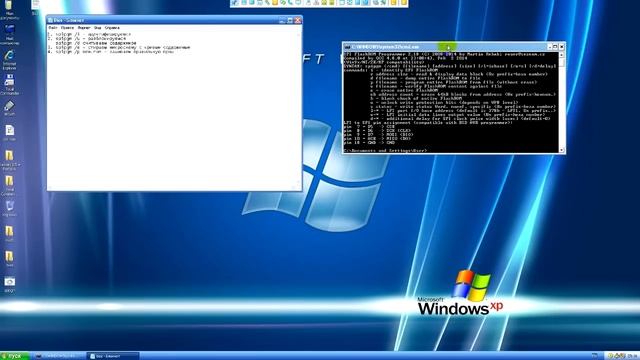Click Notepad line 4 'spipgm /p'

coord(111,52)
